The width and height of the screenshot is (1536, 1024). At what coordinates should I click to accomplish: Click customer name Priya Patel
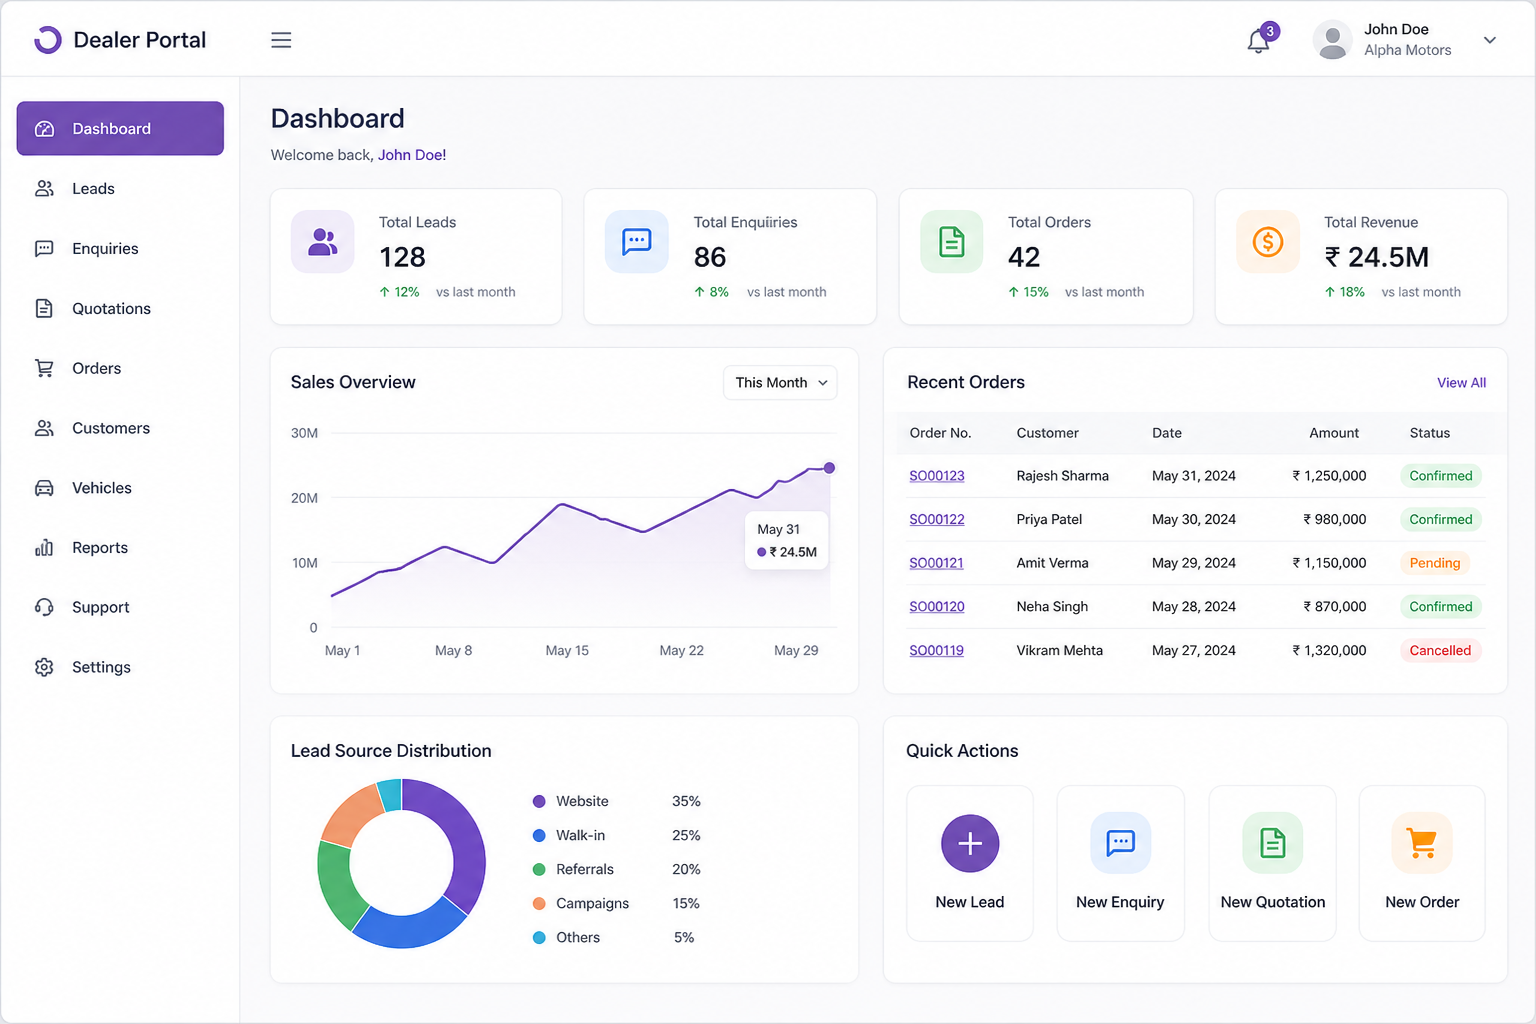tap(1049, 520)
